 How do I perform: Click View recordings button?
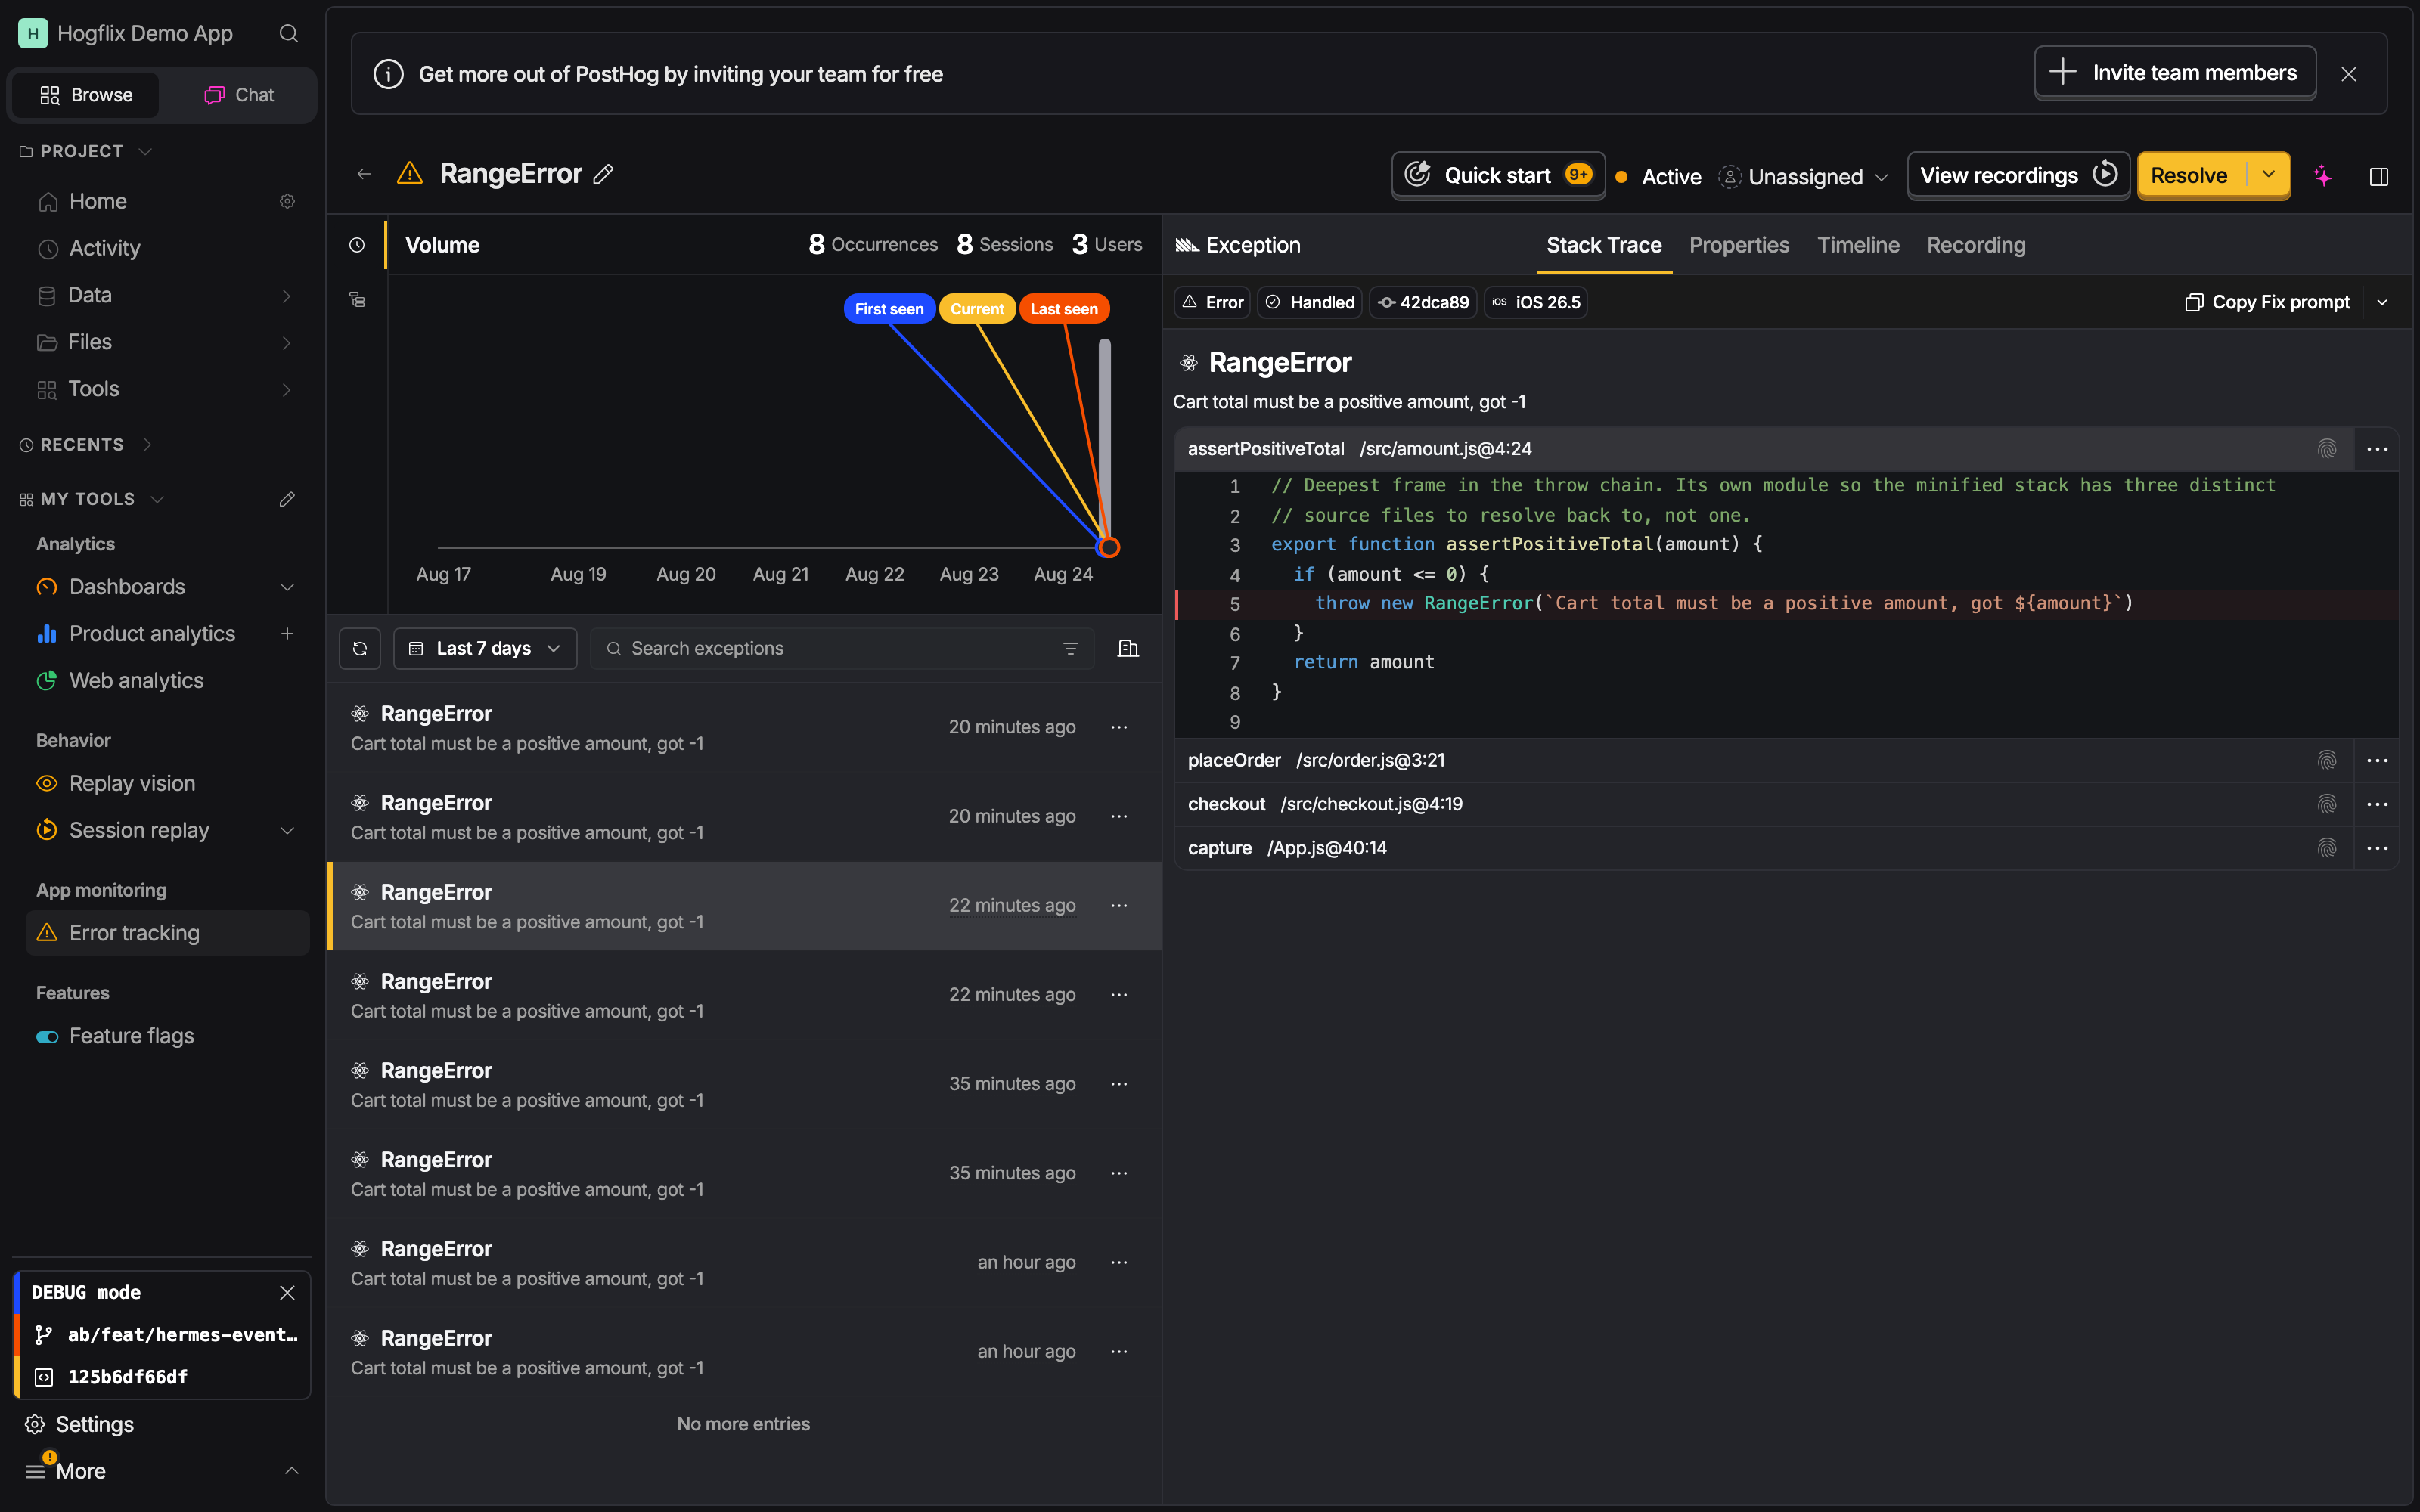click(x=2018, y=175)
